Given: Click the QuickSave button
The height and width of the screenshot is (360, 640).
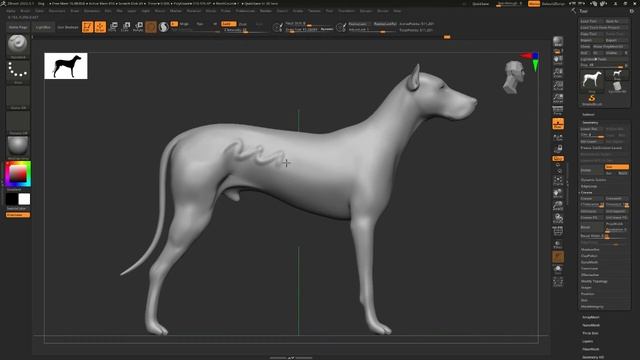Looking at the screenshot, I should click(480, 4).
